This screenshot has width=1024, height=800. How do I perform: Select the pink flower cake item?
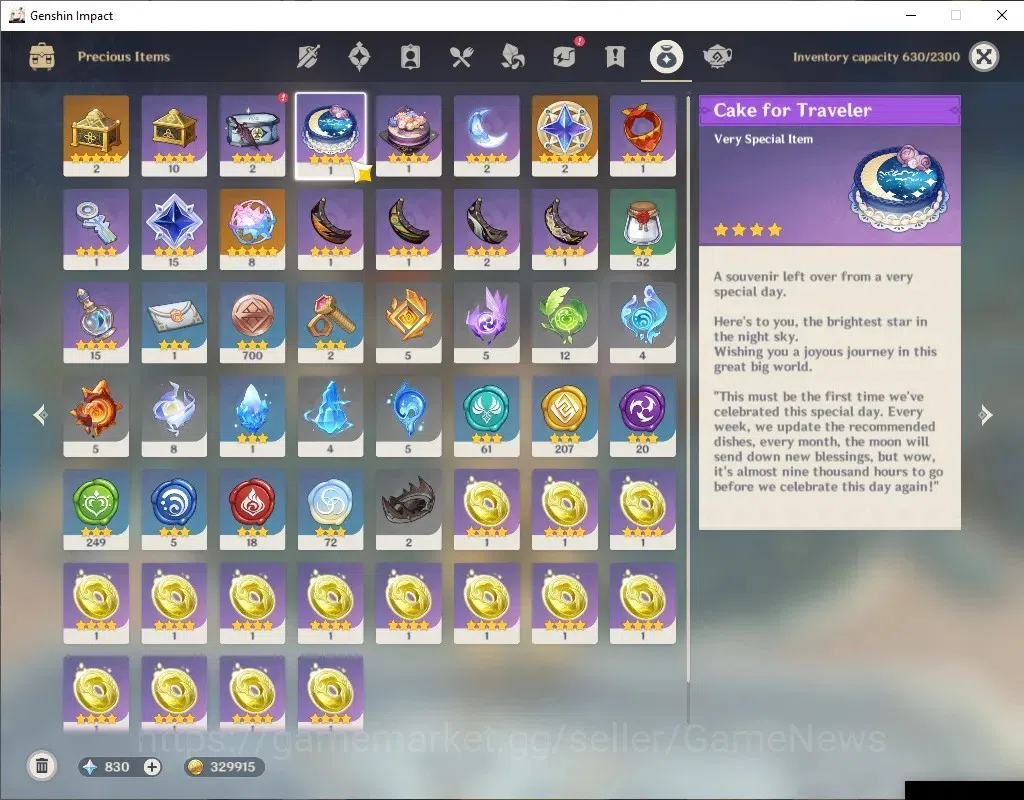pyautogui.click(x=408, y=136)
